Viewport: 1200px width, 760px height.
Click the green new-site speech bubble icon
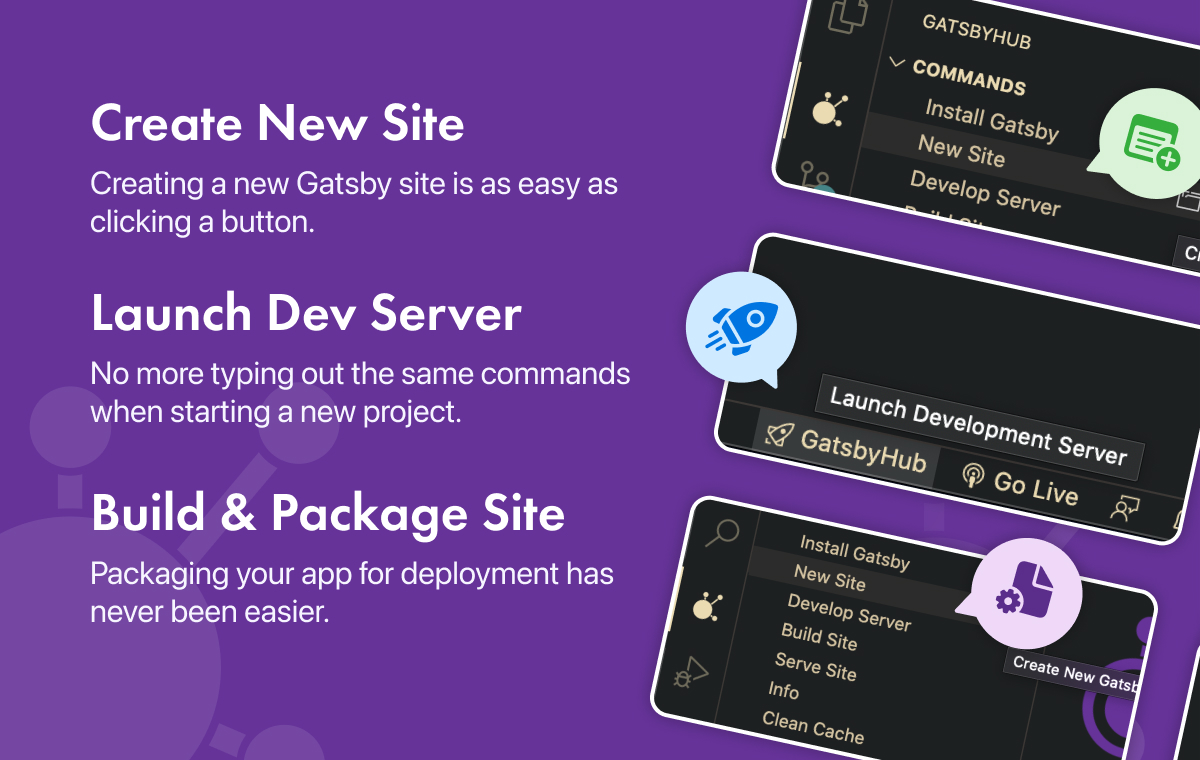(1150, 144)
